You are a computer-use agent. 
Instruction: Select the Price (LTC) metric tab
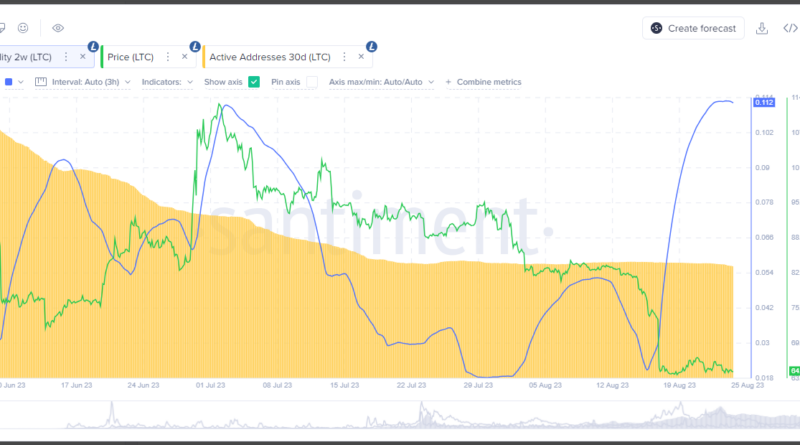coord(131,57)
